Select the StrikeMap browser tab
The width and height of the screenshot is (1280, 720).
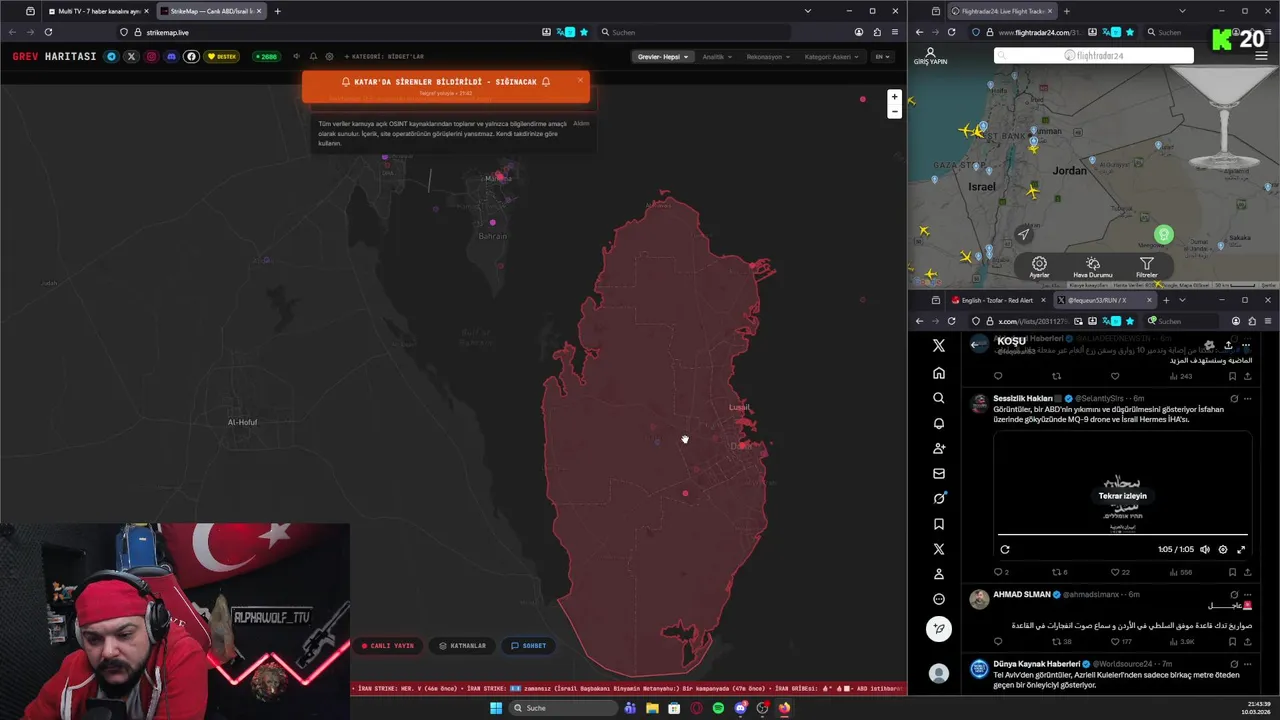point(210,11)
